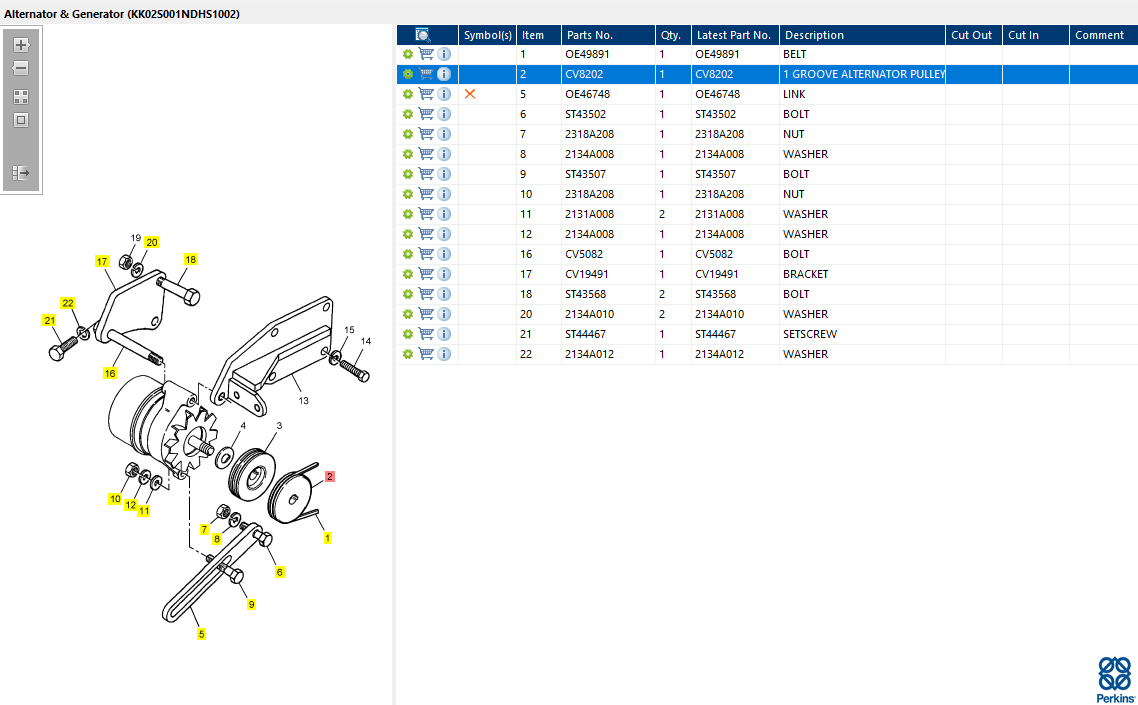This screenshot has width=1138, height=705.
Task: Show info for ST43568 bolt
Action: [444, 294]
